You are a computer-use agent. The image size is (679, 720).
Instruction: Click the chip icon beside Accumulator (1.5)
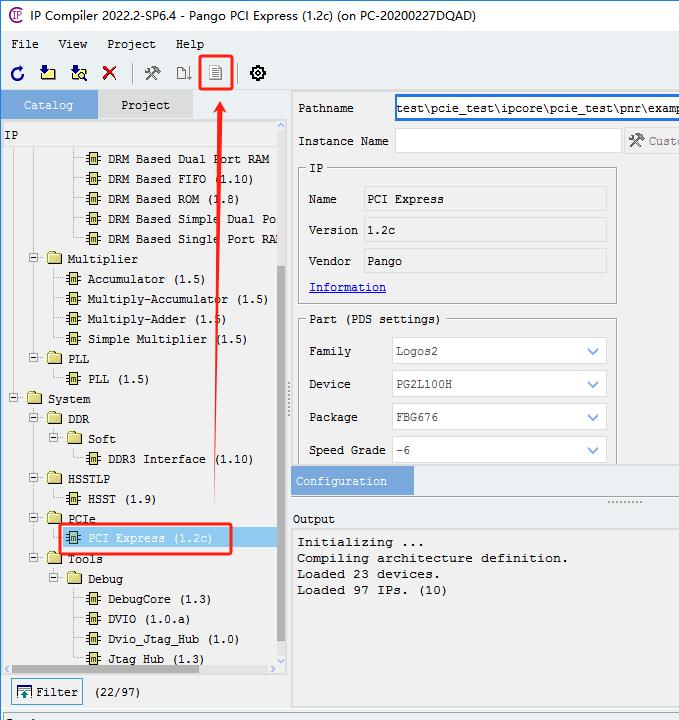[73, 279]
